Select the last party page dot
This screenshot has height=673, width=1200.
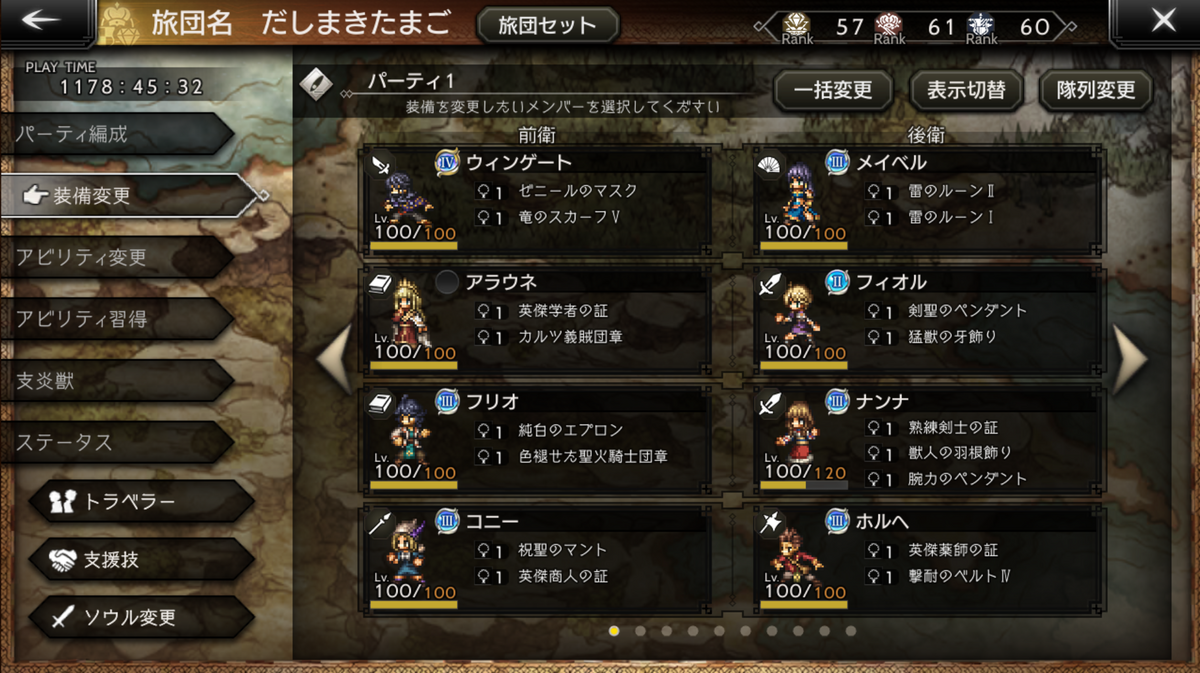[850, 631]
